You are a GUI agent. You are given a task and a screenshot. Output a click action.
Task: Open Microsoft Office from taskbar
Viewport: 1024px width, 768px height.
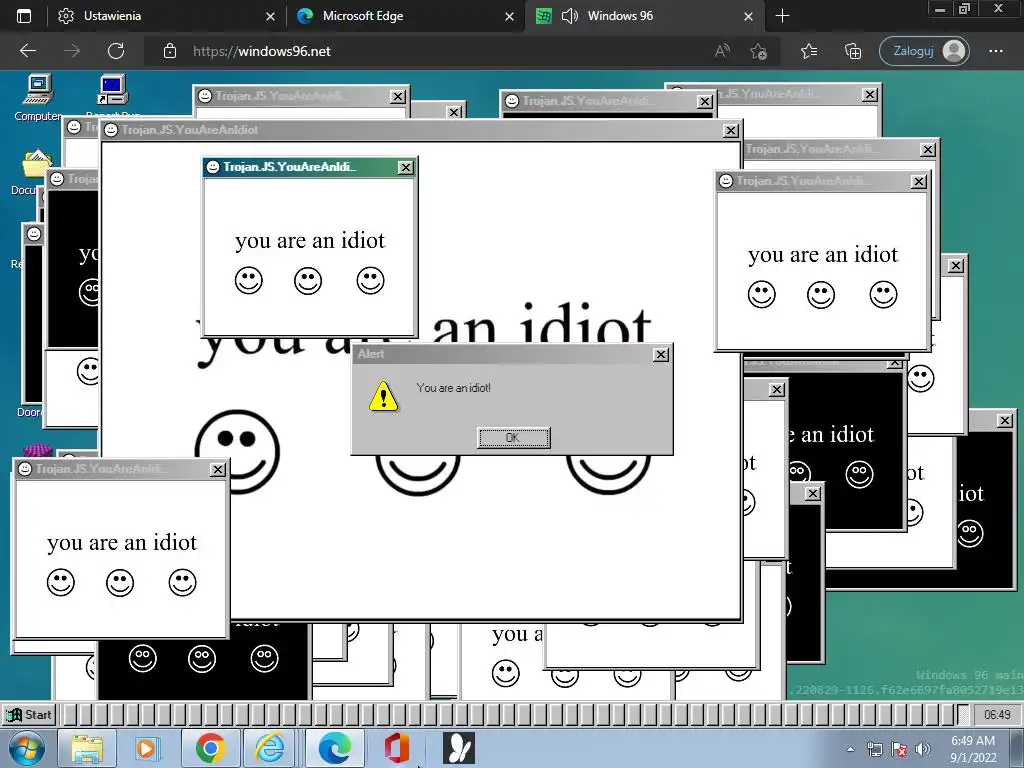tap(396, 748)
